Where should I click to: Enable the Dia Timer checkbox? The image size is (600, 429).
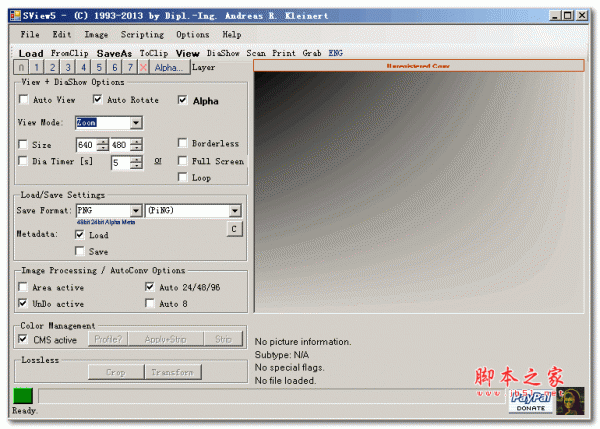[x=23, y=161]
